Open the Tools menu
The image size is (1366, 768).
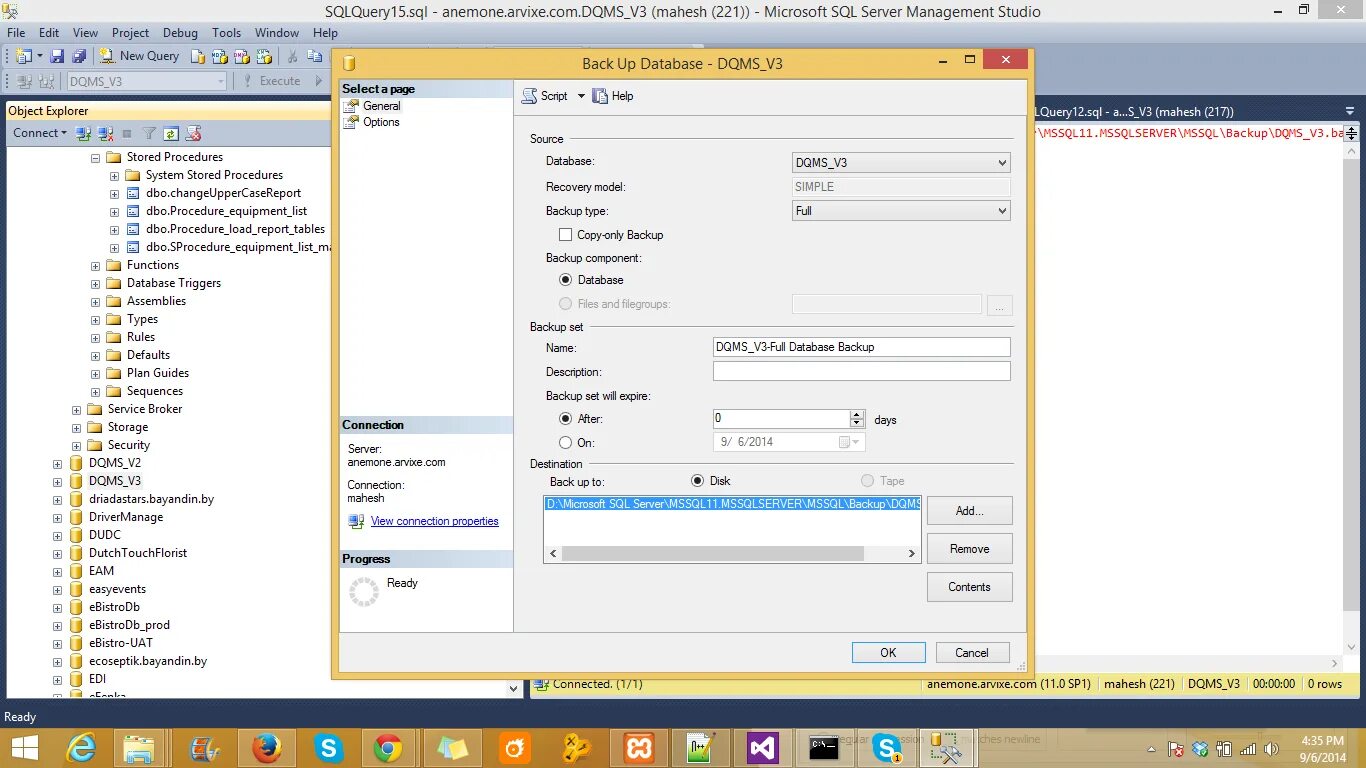pyautogui.click(x=227, y=33)
